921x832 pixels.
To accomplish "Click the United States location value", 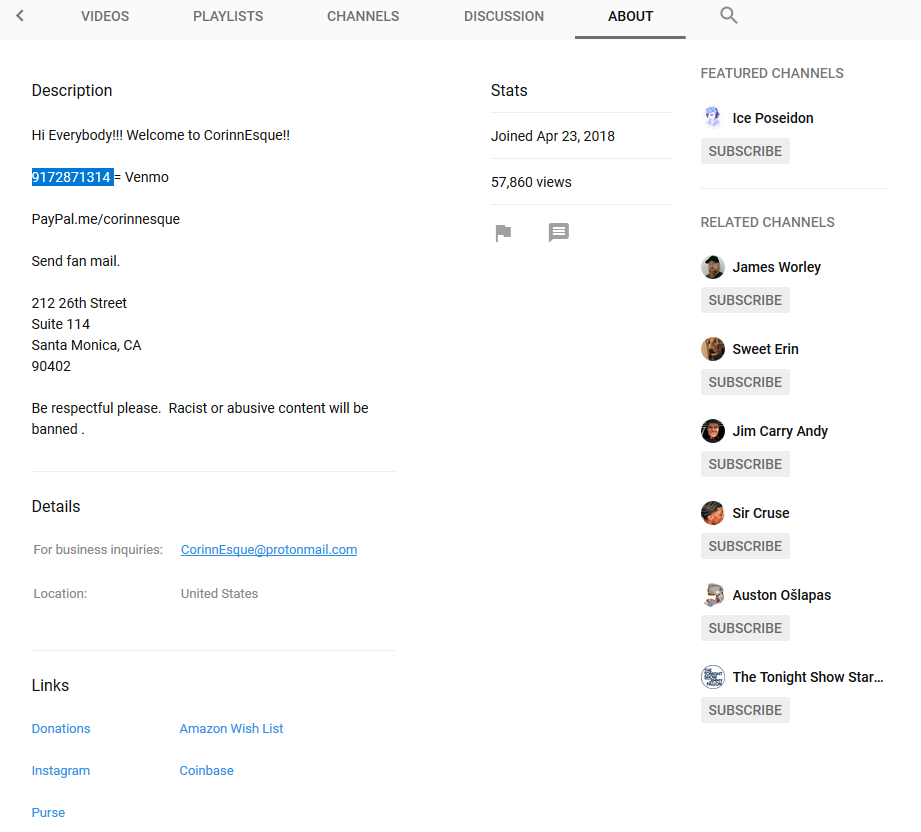I will click(219, 593).
